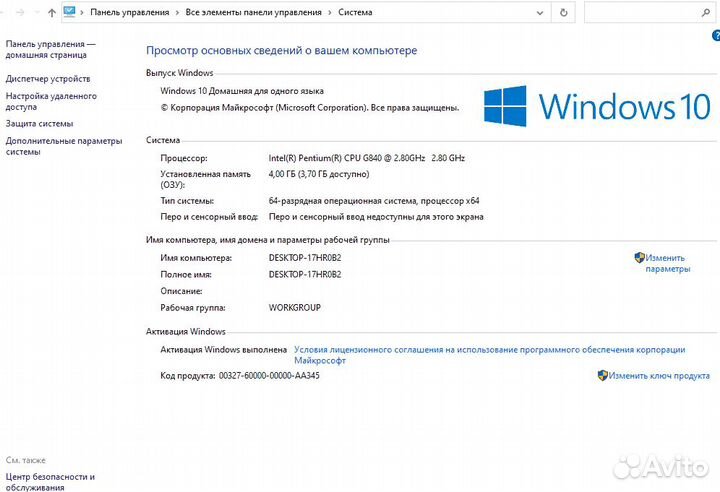Click product code 00327-60000-00000-AA345
The width and height of the screenshot is (720, 492).
tap(269, 375)
